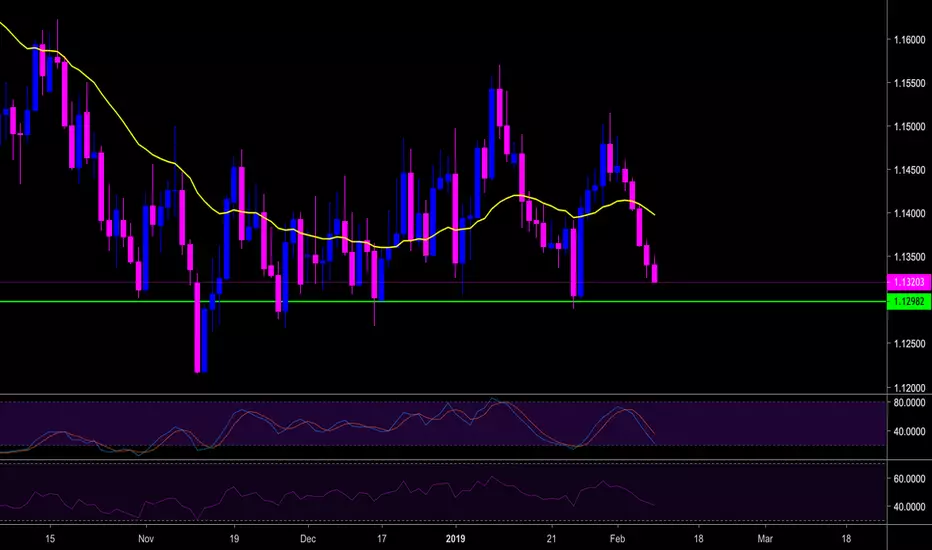Click the 1.12000 price axis label
This screenshot has height=550, width=932.
(909, 388)
